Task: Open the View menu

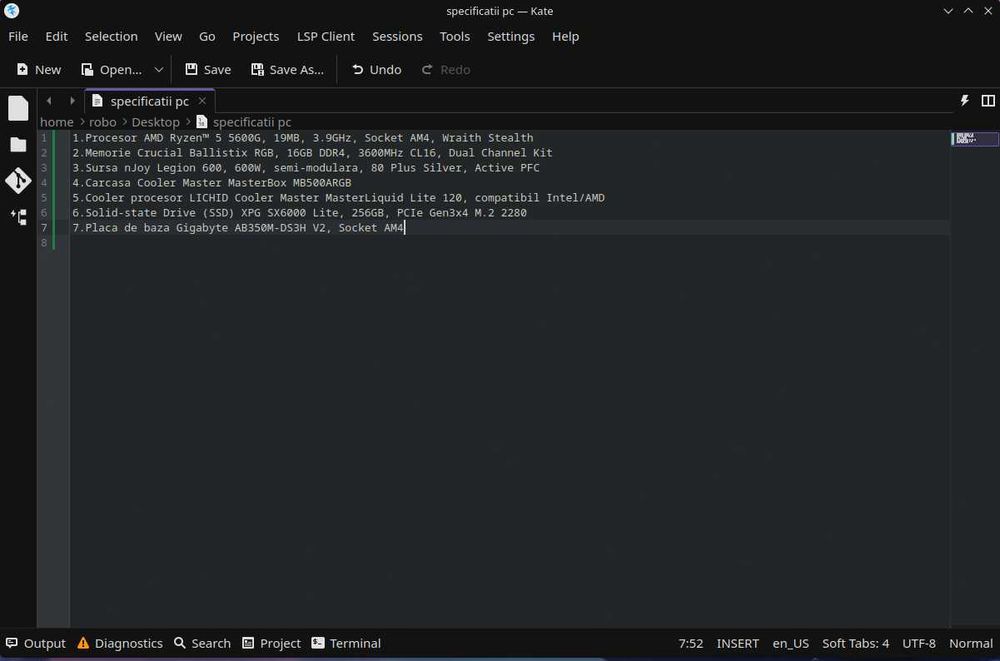Action: 168,36
